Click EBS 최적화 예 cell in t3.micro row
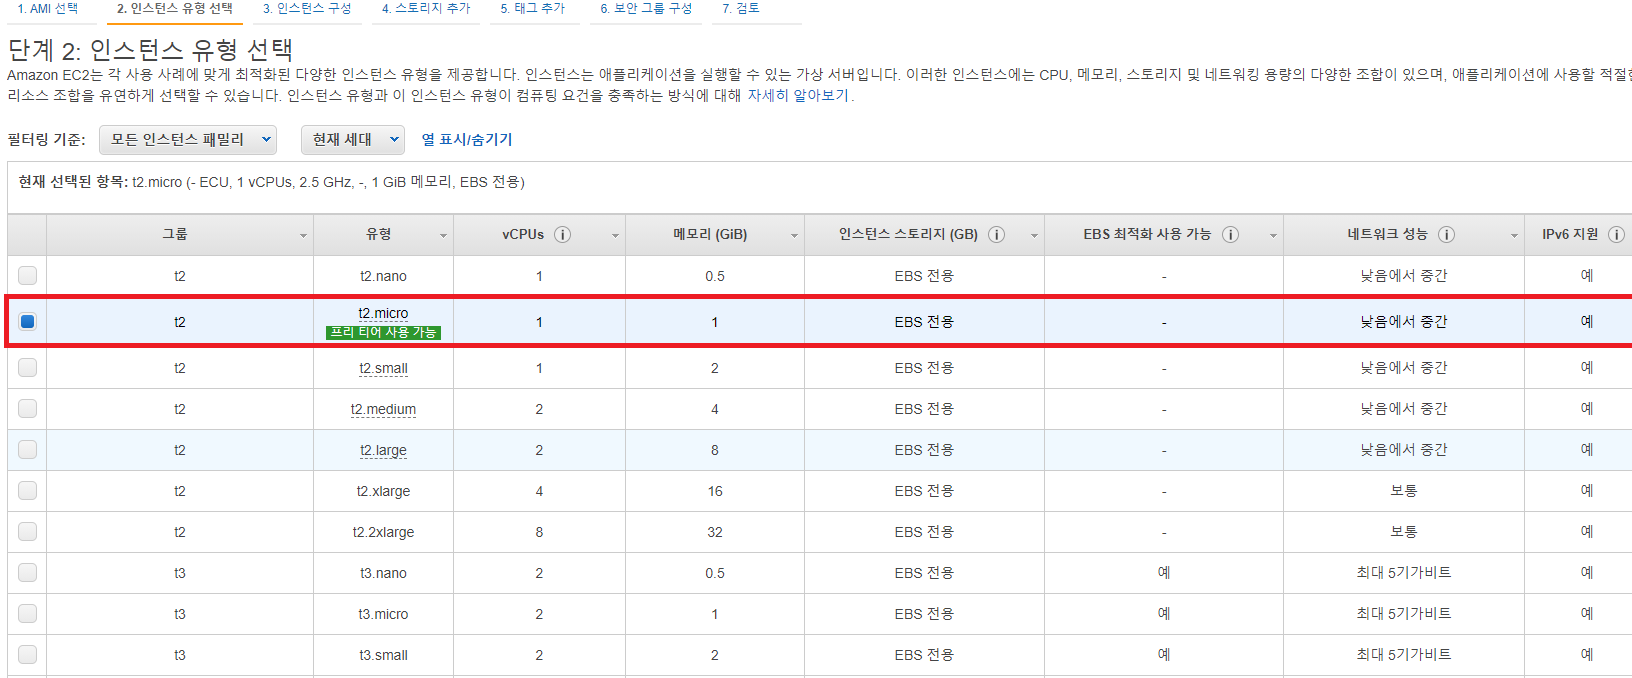 click(1164, 614)
